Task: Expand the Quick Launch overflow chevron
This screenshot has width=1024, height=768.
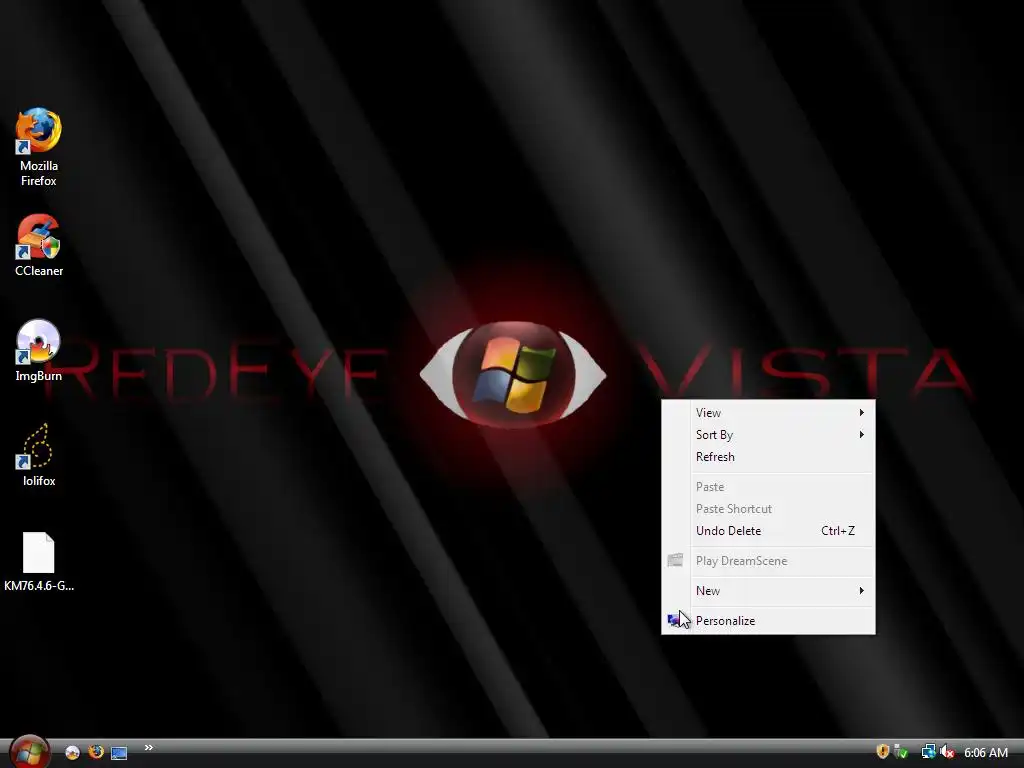Action: point(149,748)
